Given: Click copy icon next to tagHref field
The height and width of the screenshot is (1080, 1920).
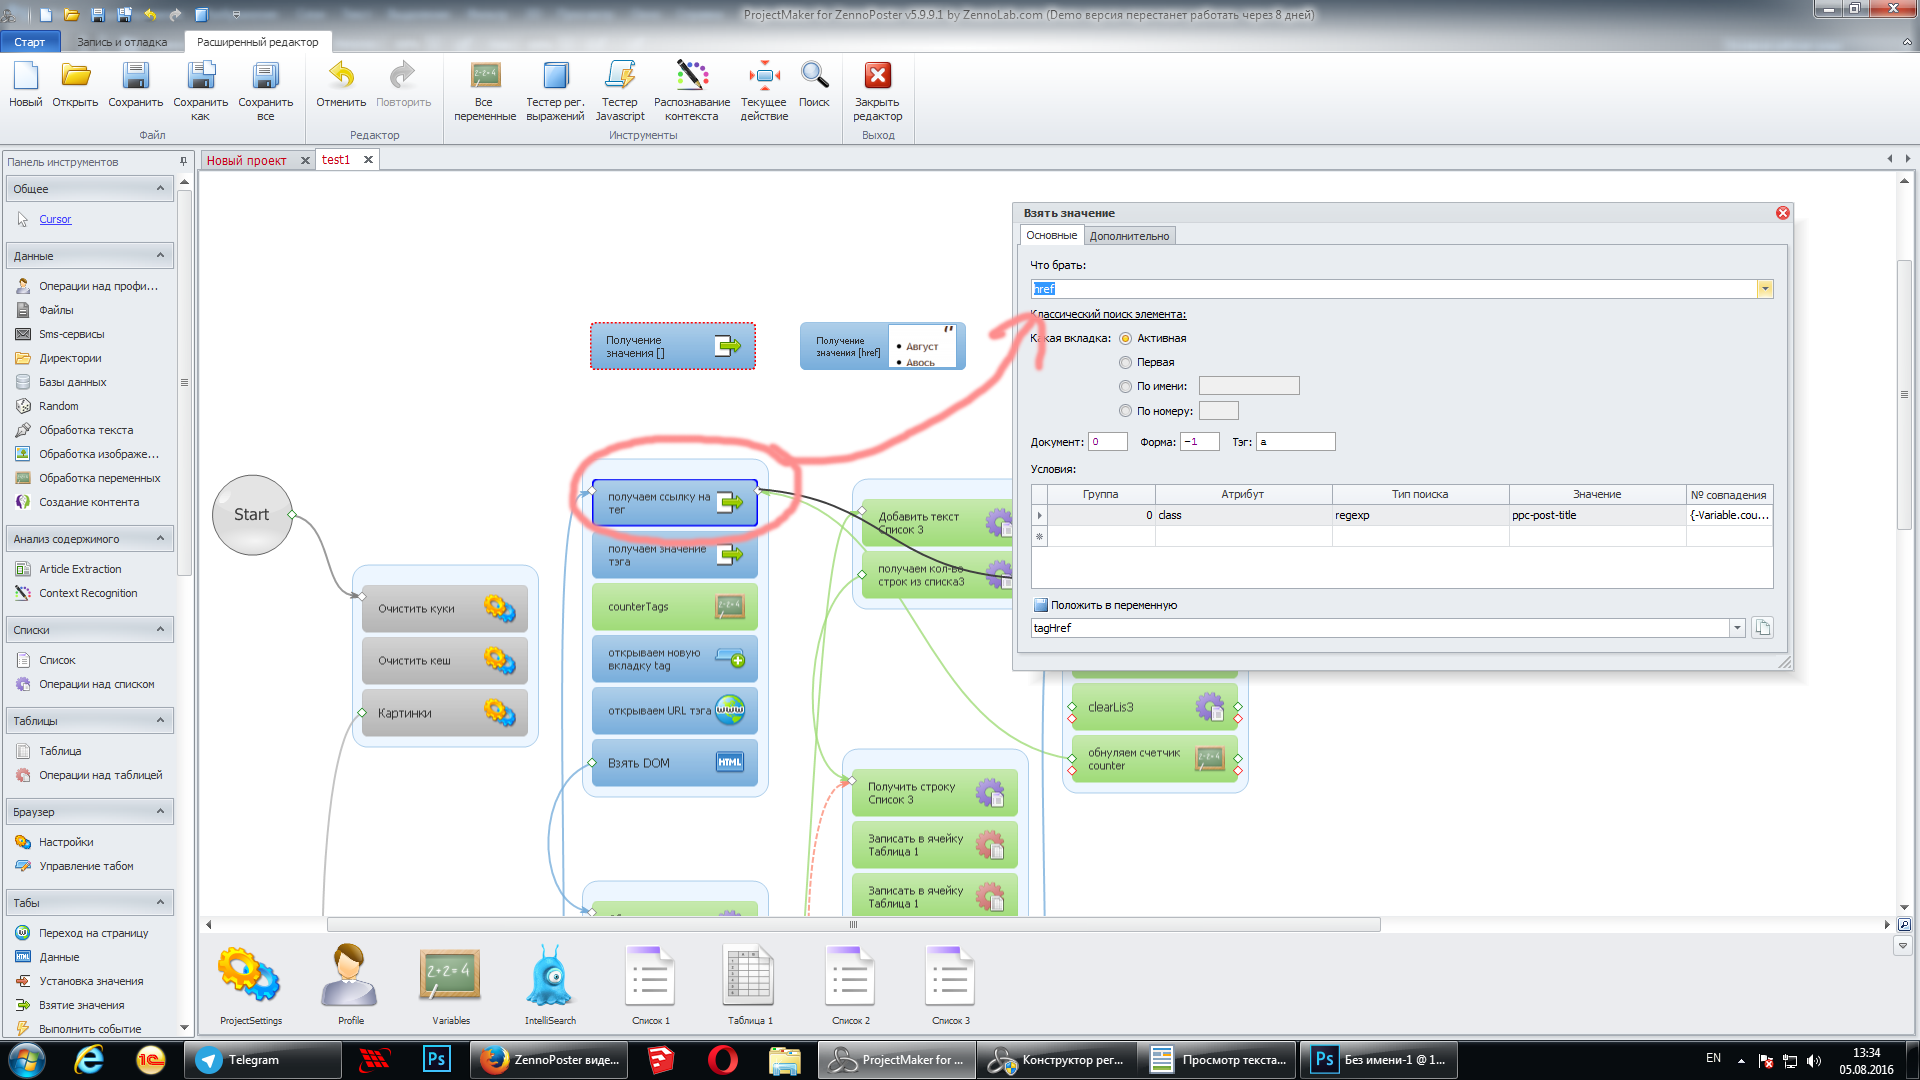Looking at the screenshot, I should tap(1762, 628).
